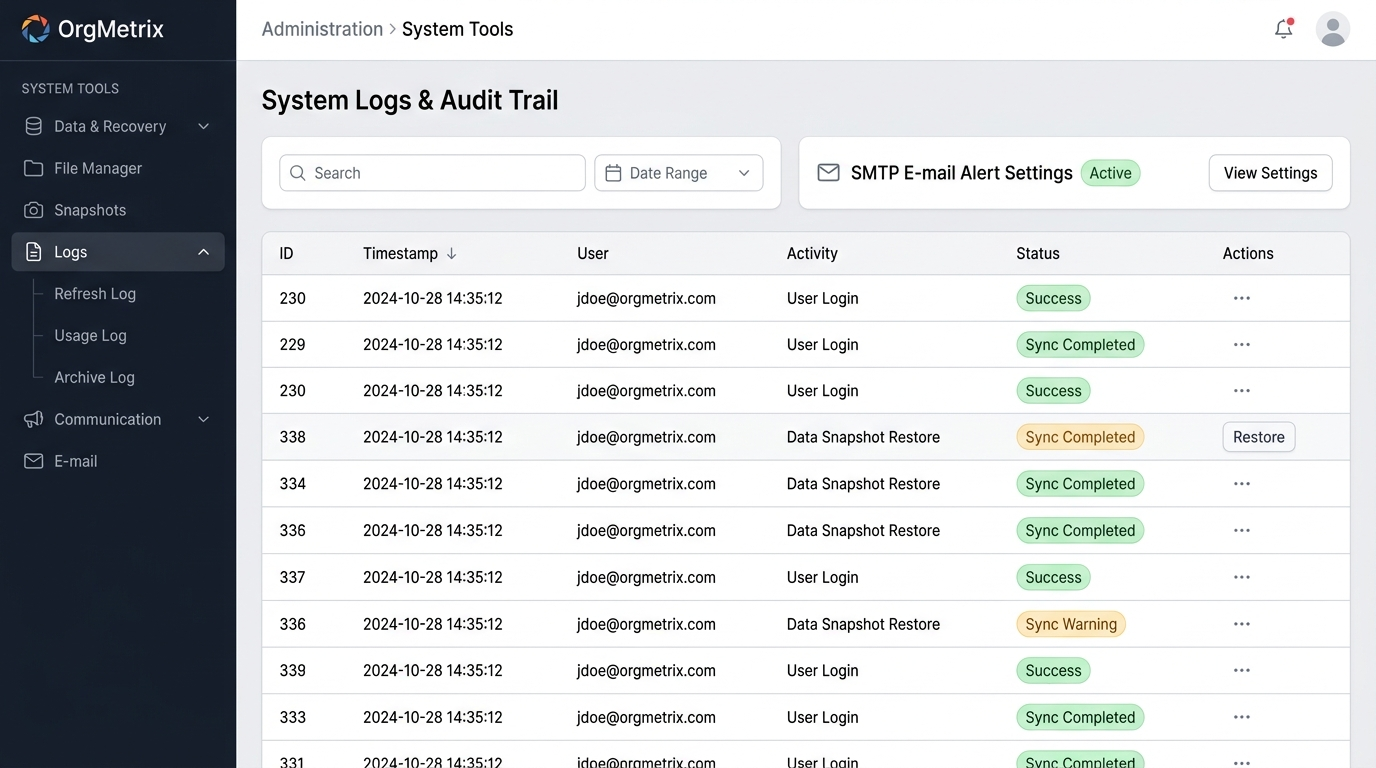Image resolution: width=1376 pixels, height=768 pixels.
Task: Click the Data & Recovery database icon
Action: coord(34,126)
